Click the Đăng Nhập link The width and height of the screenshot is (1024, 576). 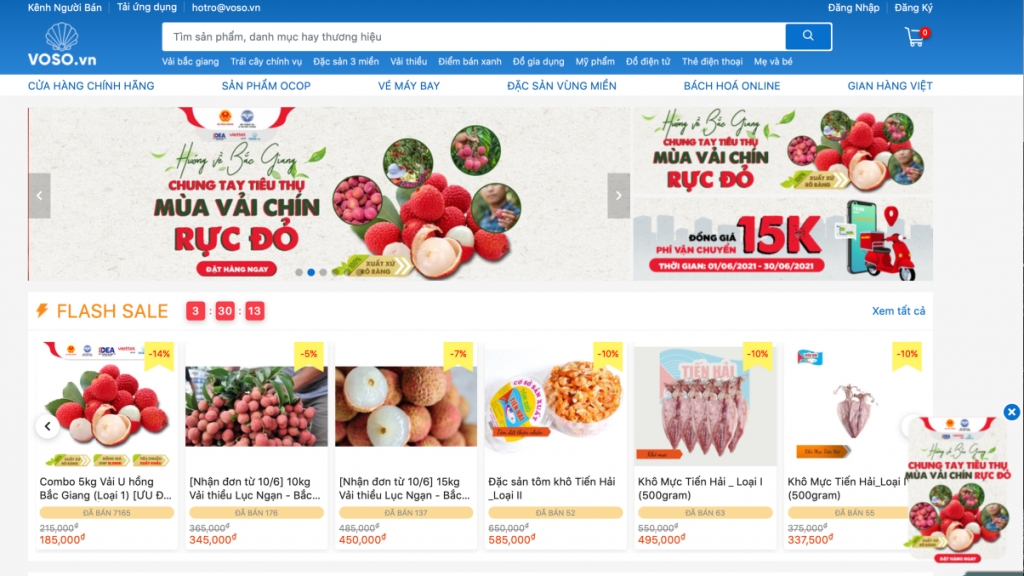click(x=854, y=8)
